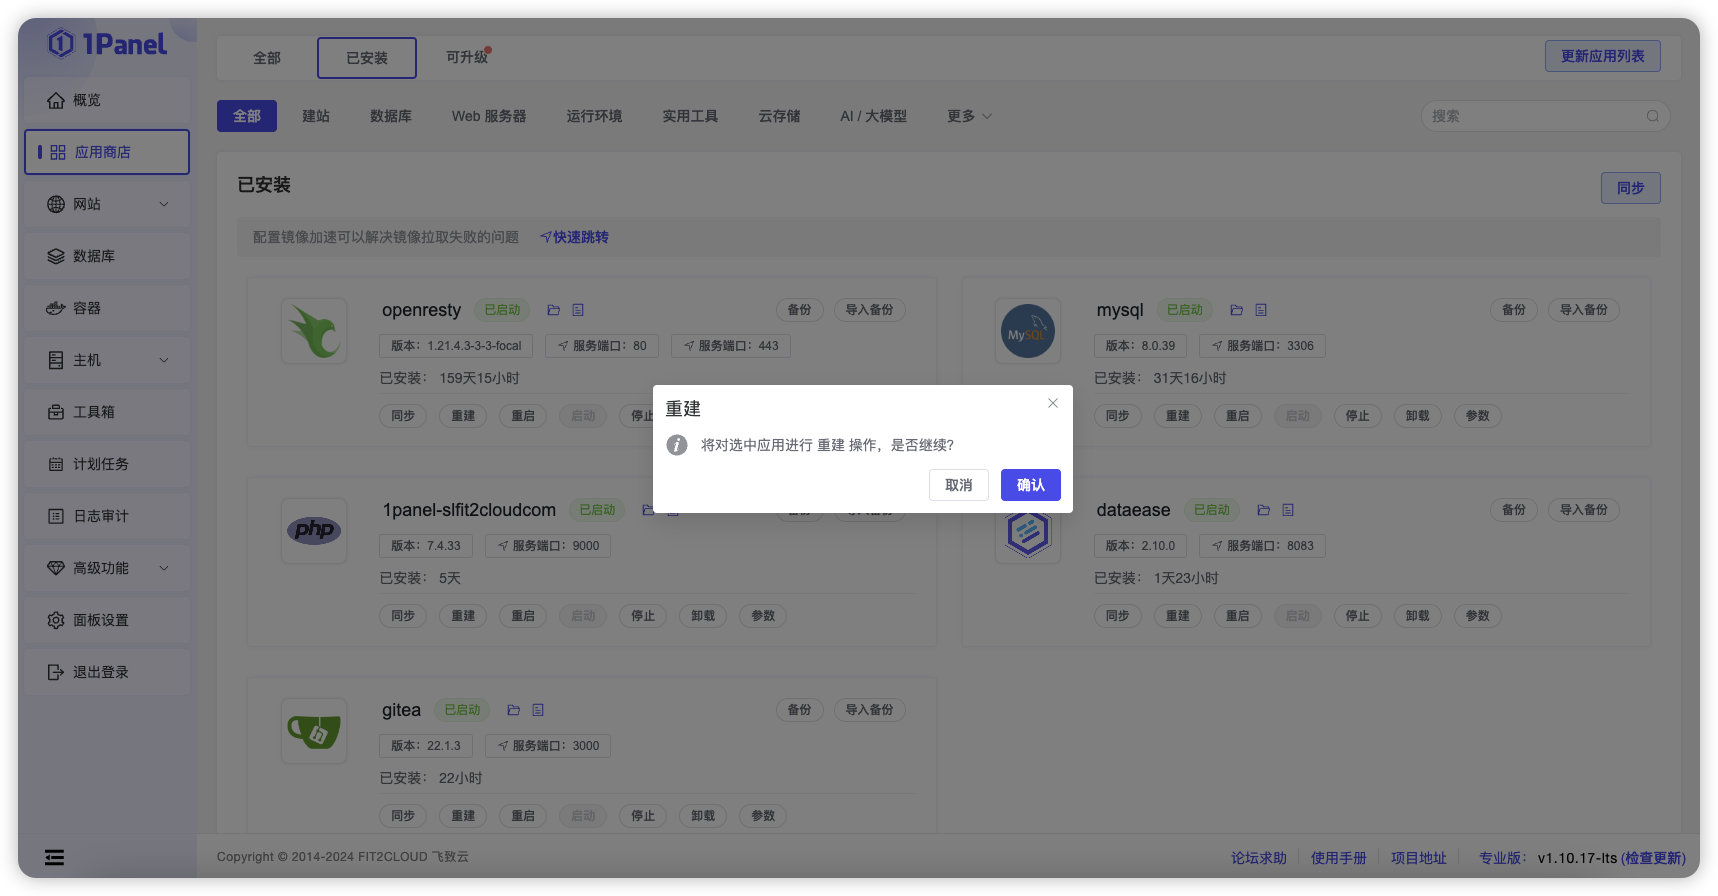
Task: Filter apps by 实用工具 category
Action: point(690,116)
